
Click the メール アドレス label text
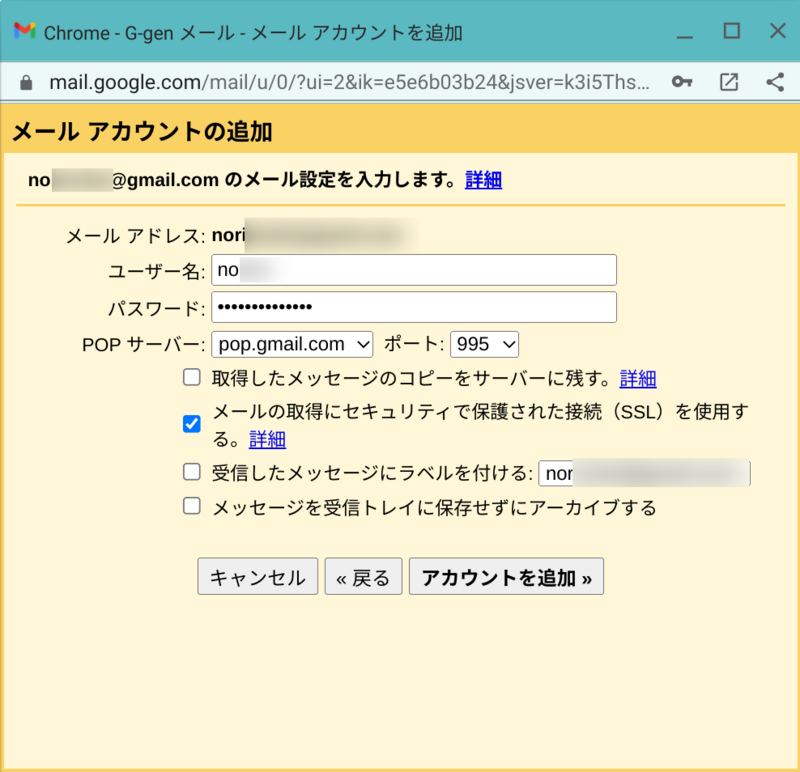[136, 236]
